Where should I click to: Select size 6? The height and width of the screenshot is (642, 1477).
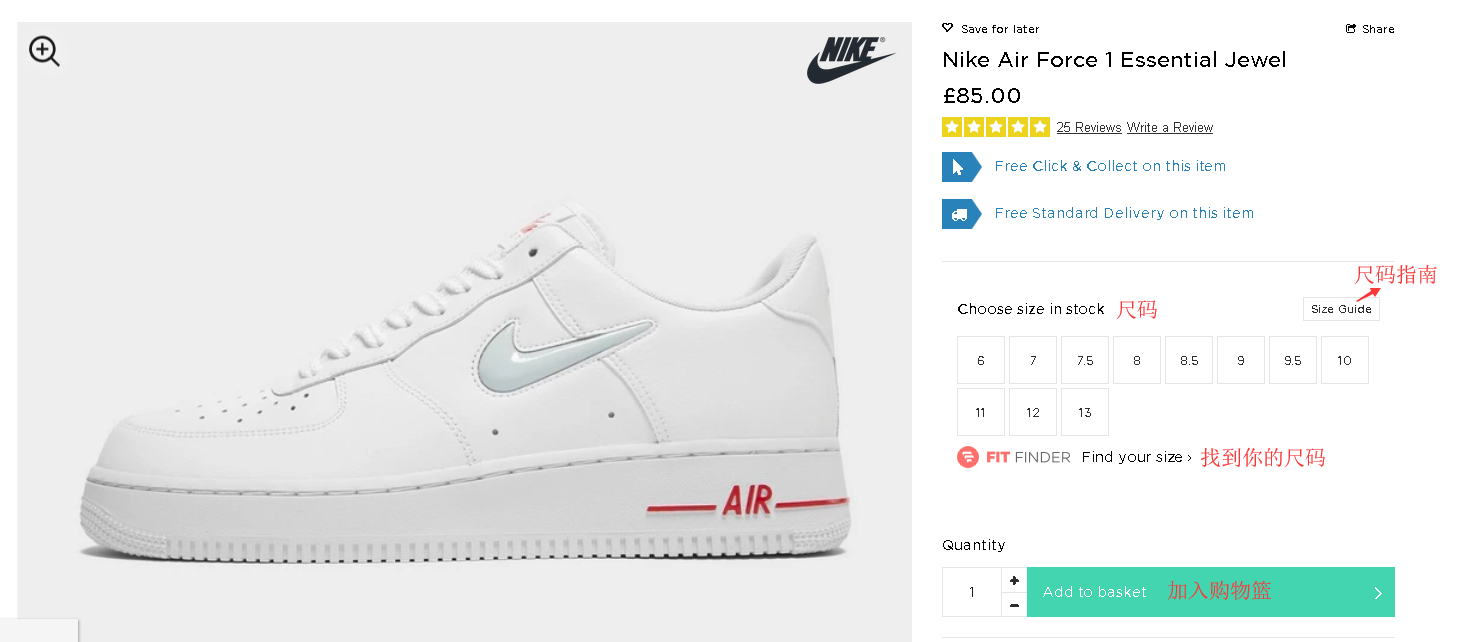[981, 360]
